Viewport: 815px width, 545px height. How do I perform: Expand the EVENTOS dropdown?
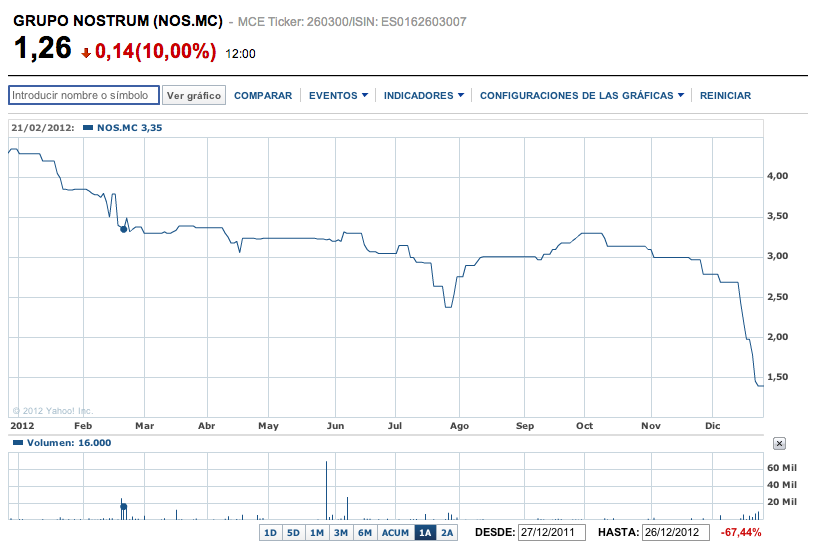338,96
